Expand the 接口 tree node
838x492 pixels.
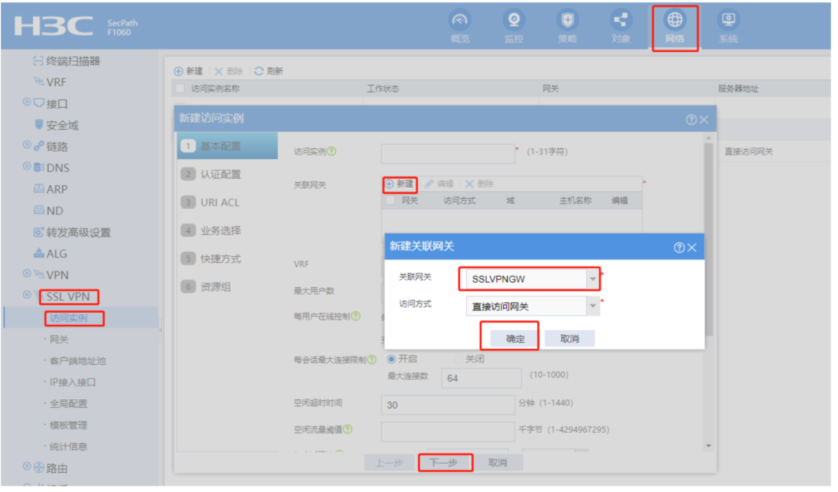point(27,101)
